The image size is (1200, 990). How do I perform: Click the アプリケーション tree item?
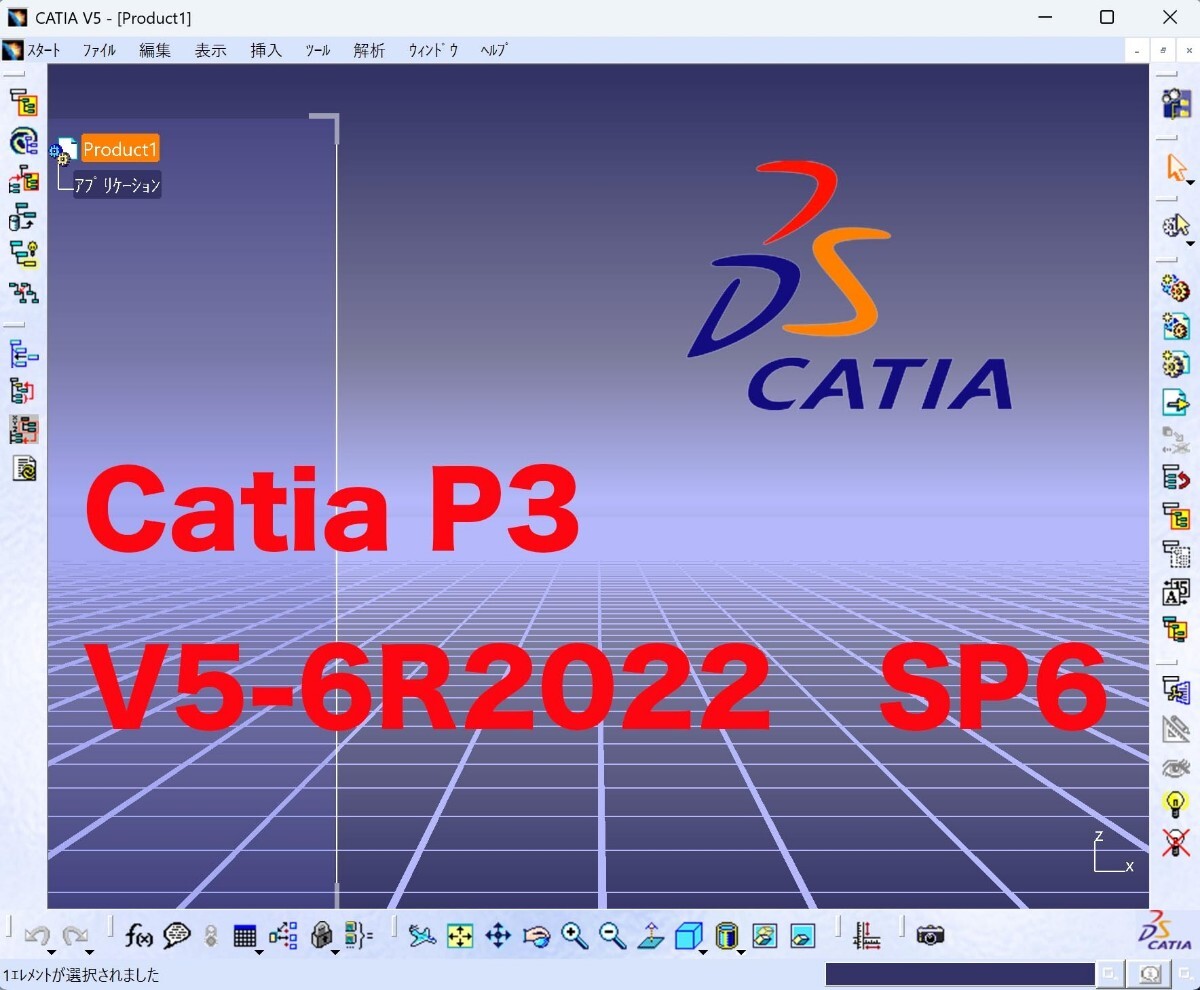pyautogui.click(x=117, y=184)
